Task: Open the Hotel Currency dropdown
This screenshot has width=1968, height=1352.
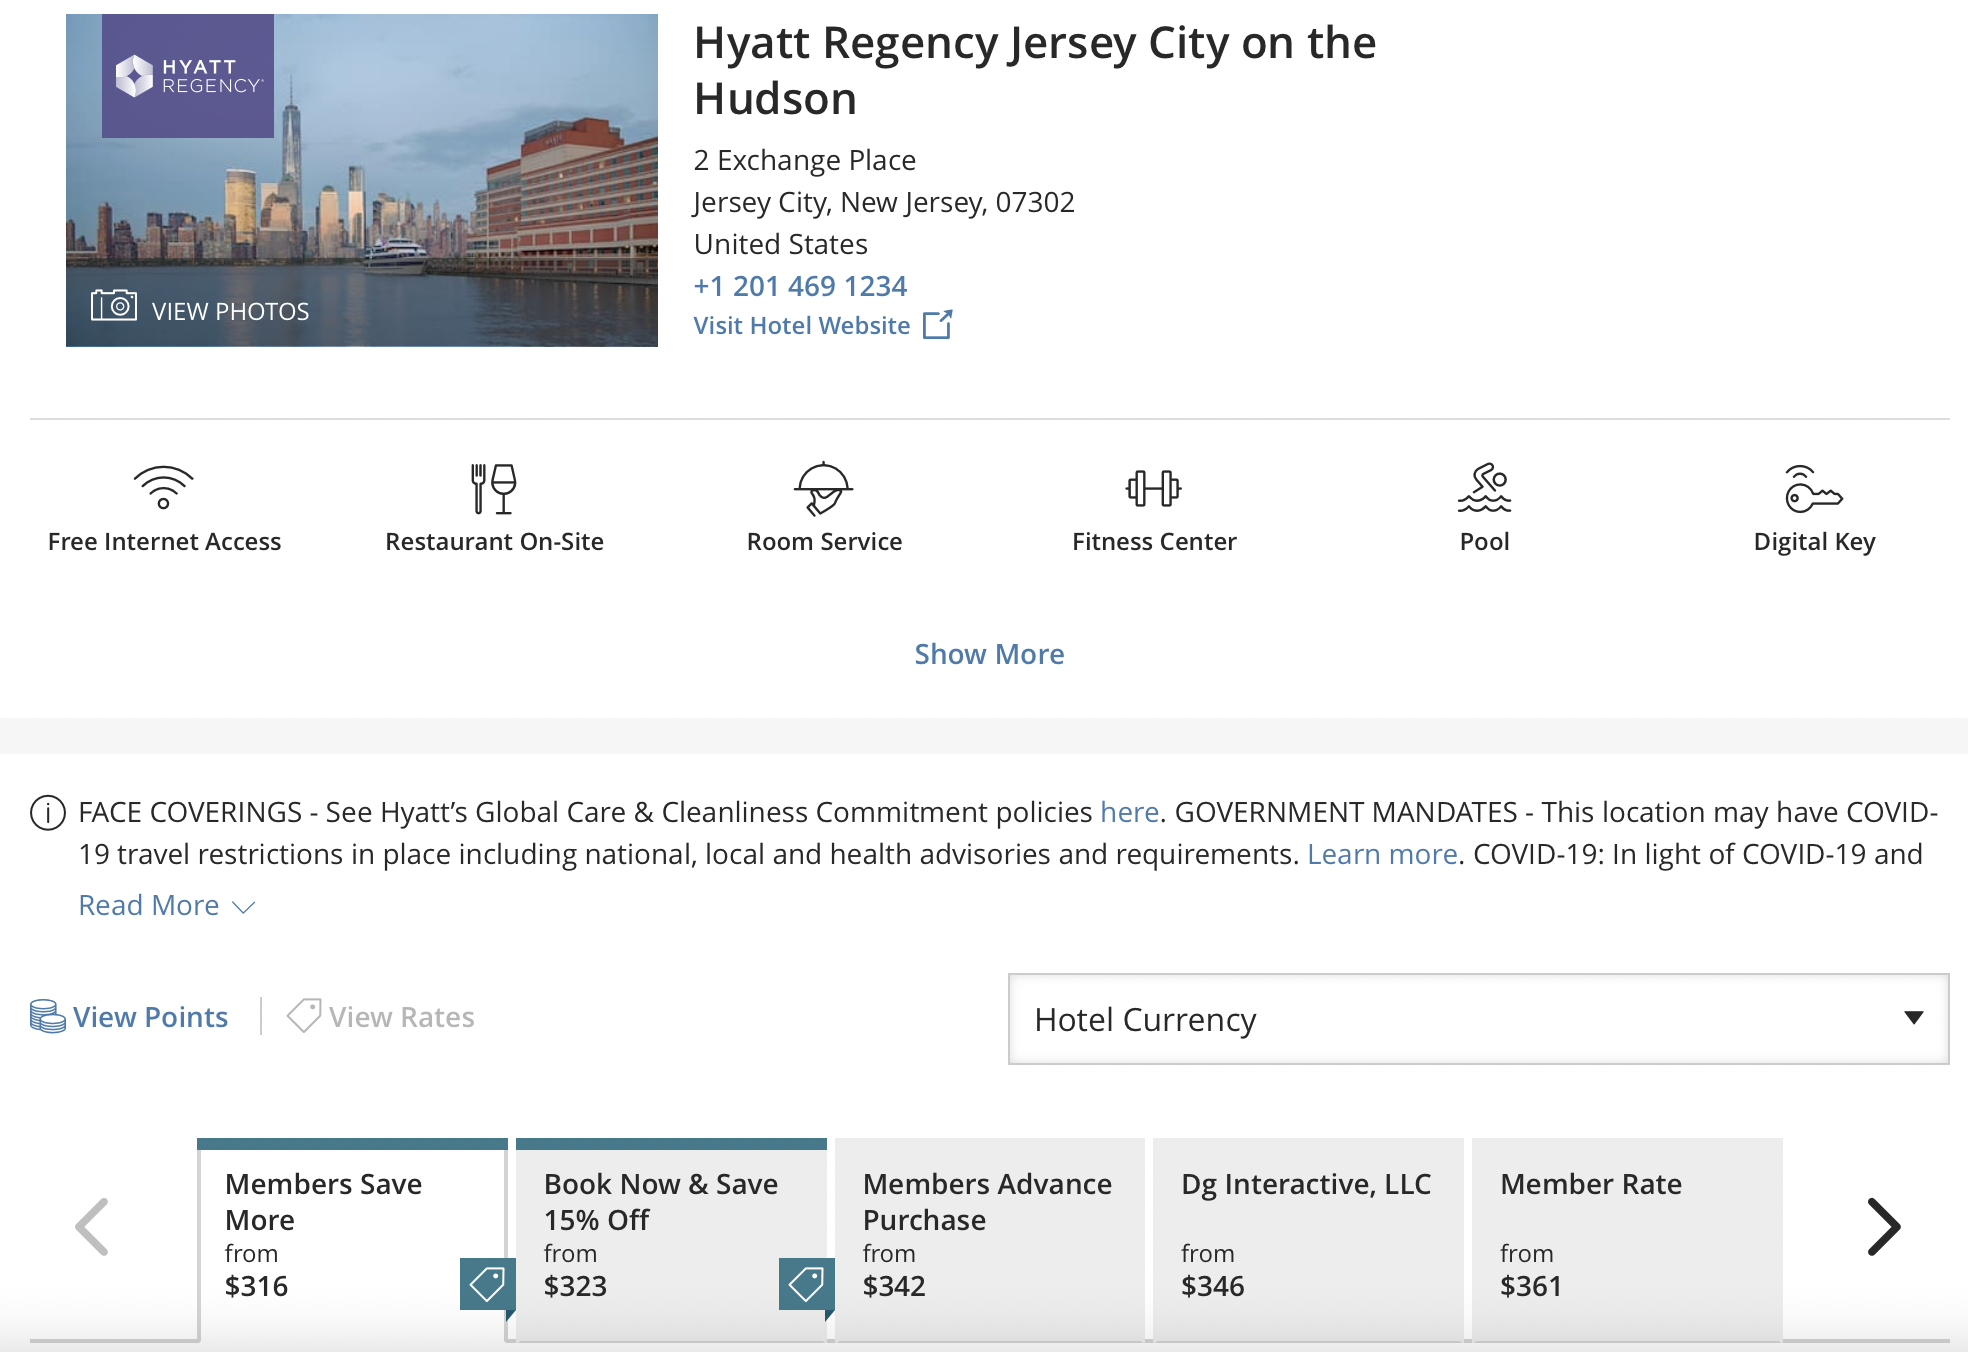Action: pos(1478,1019)
